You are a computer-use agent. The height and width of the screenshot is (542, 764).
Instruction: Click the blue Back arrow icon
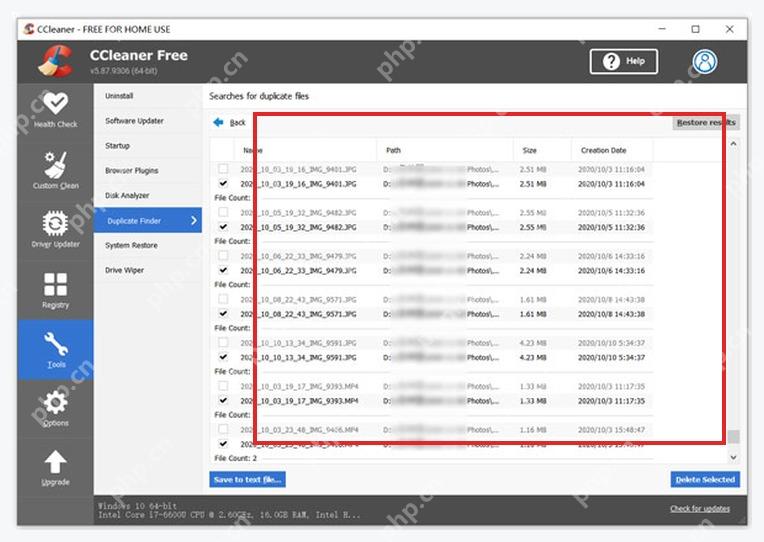point(218,122)
